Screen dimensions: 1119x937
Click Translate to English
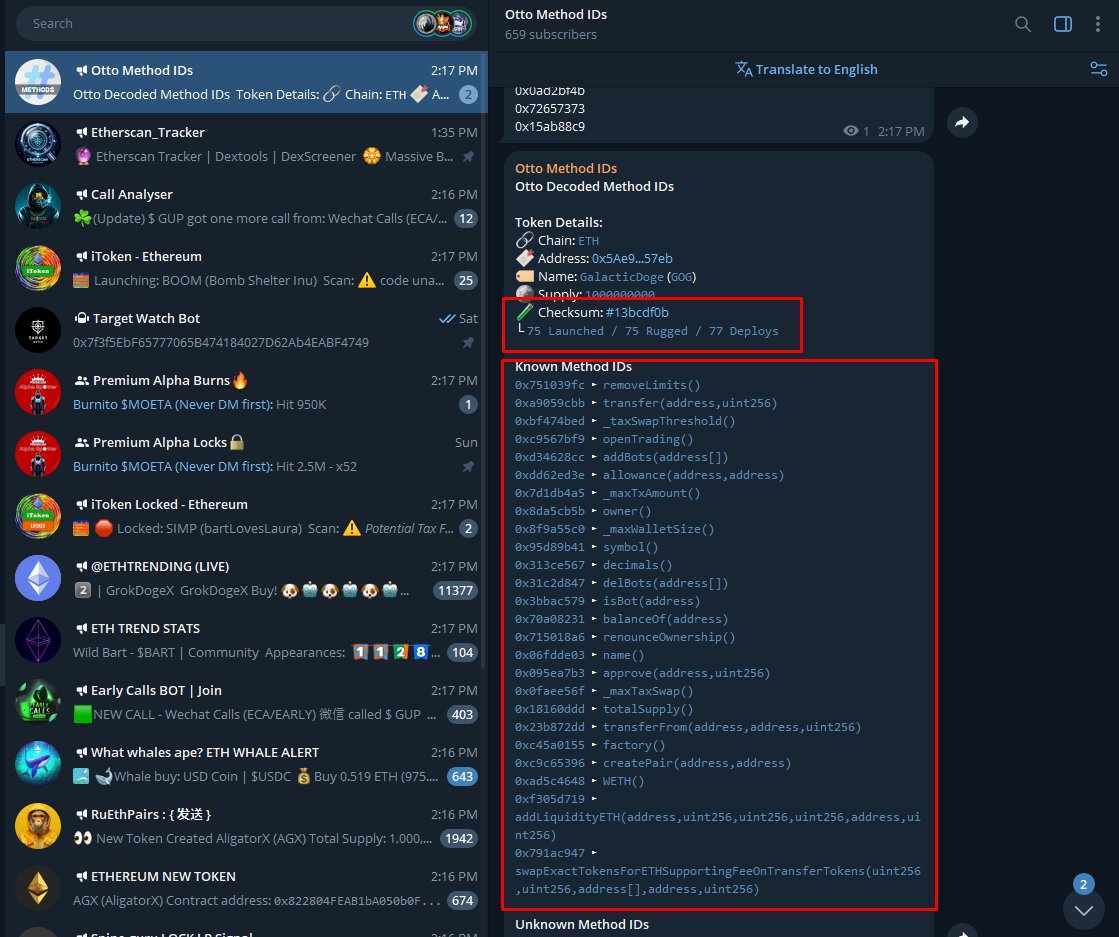click(x=806, y=69)
